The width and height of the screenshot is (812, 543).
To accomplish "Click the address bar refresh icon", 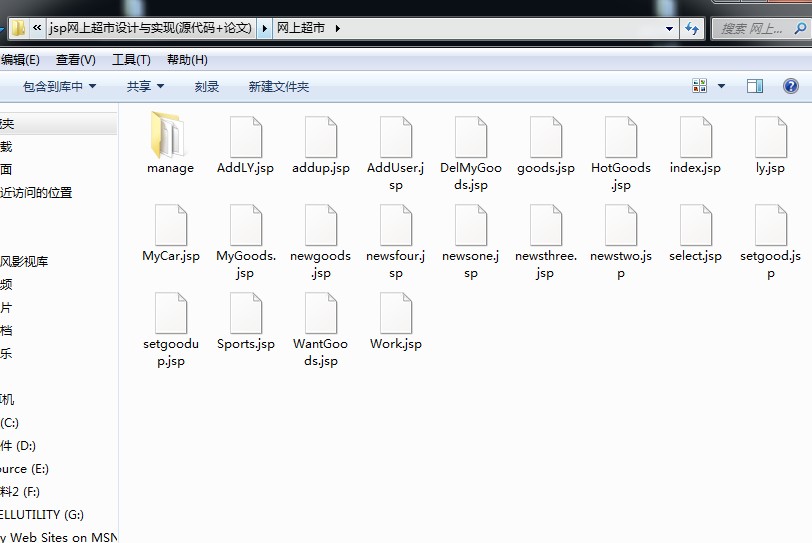I will [x=692, y=28].
